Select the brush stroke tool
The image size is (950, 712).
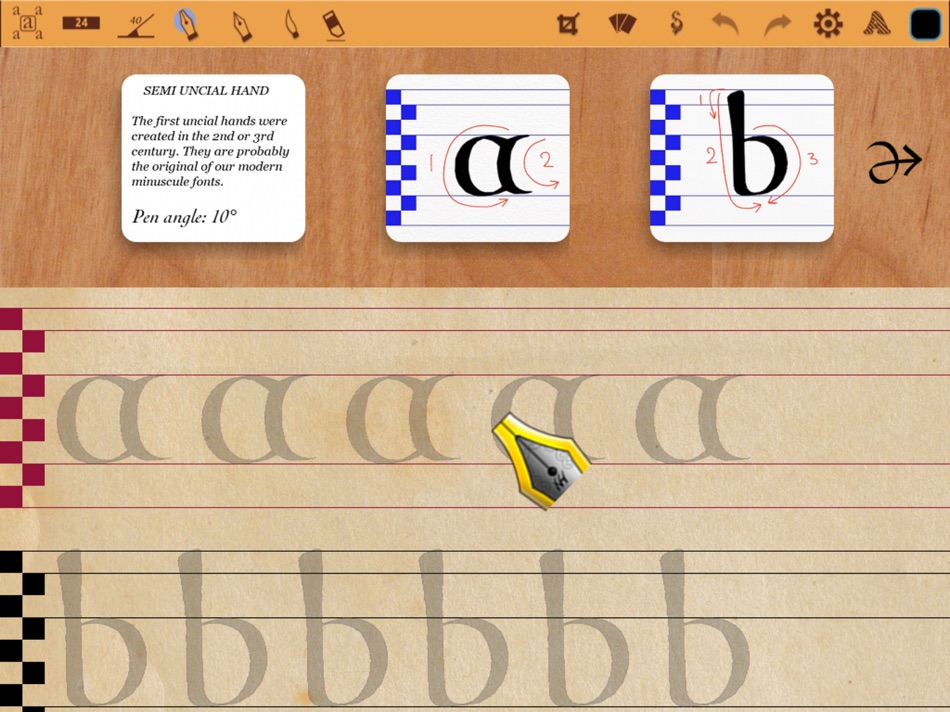point(291,24)
